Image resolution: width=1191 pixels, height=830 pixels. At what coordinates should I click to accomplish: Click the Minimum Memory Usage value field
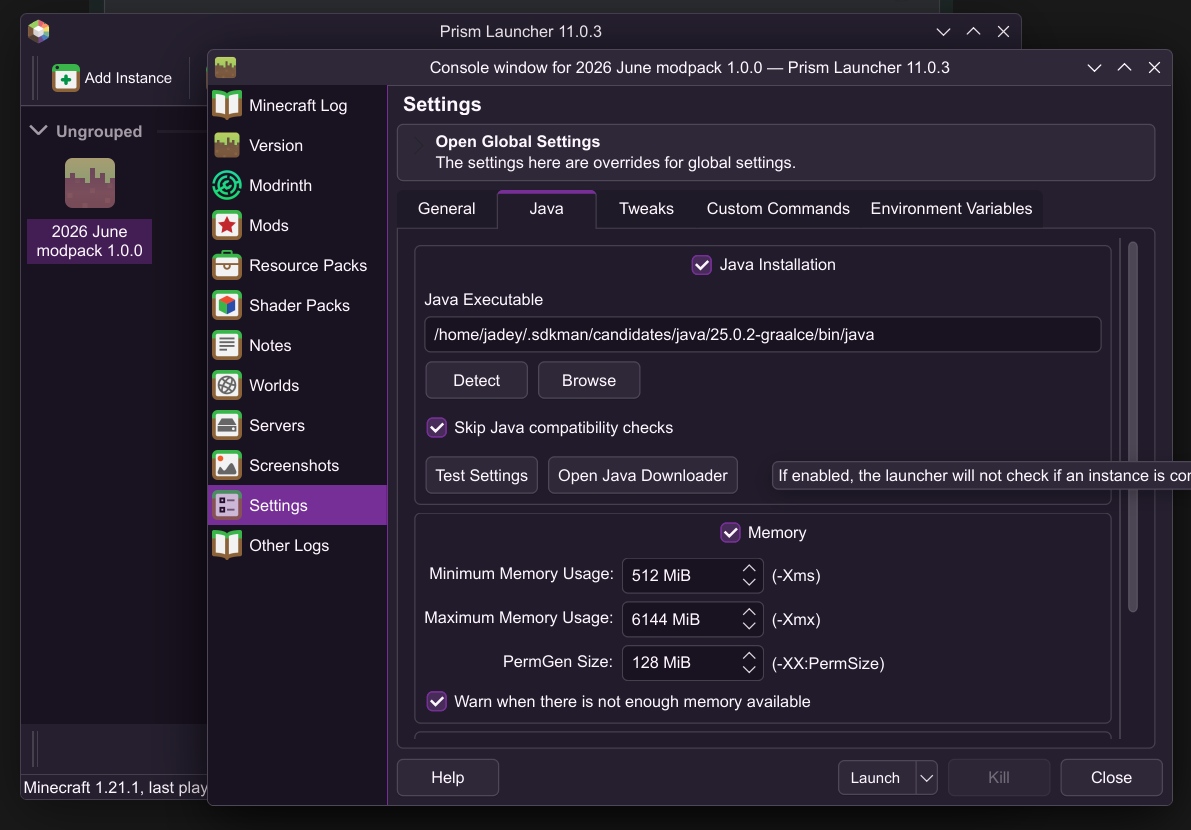(x=682, y=576)
